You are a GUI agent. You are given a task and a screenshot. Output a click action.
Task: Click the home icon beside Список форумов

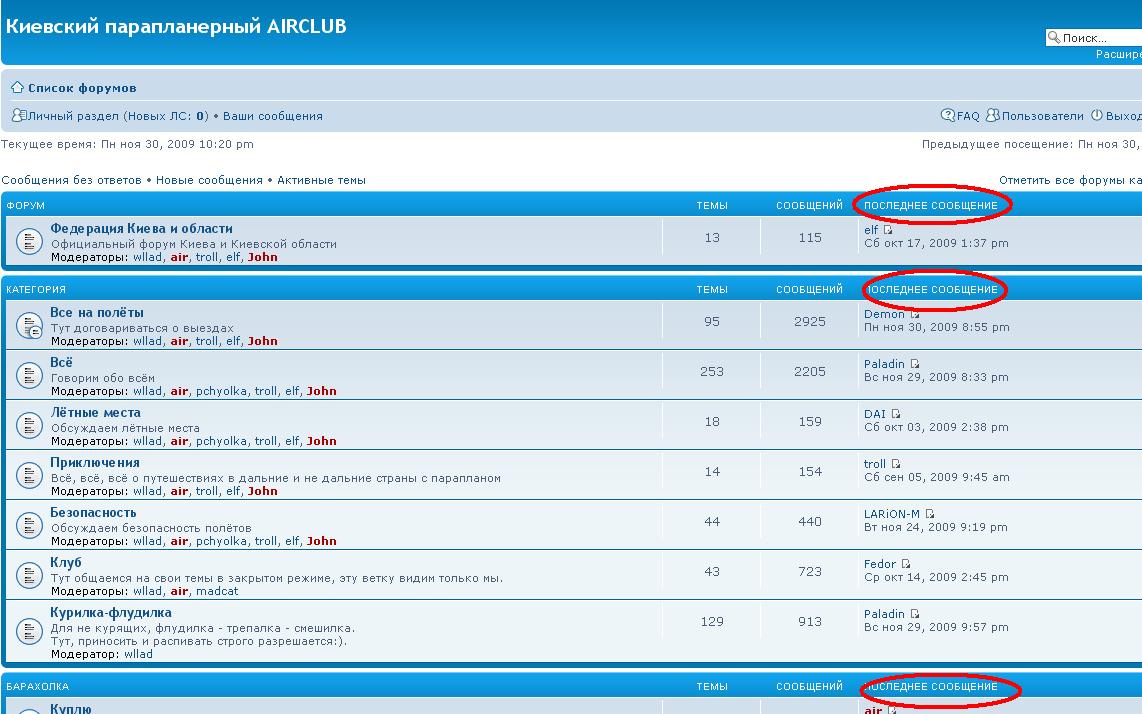pyautogui.click(x=17, y=88)
